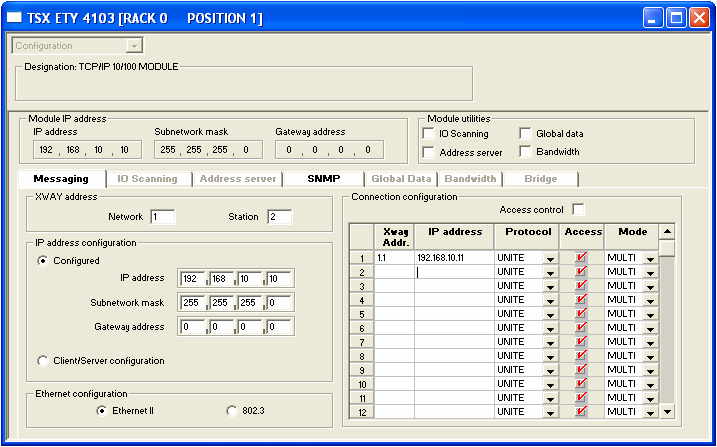The width and height of the screenshot is (717, 447).
Task: Open Mode dropdown in row 7
Action: pyautogui.click(x=650, y=342)
